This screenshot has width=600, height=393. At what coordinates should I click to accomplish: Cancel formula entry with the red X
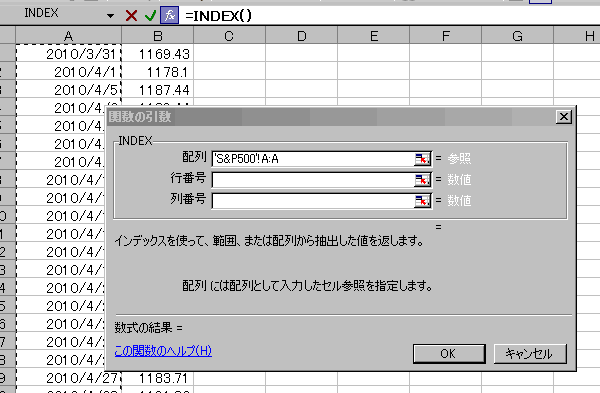coord(131,16)
